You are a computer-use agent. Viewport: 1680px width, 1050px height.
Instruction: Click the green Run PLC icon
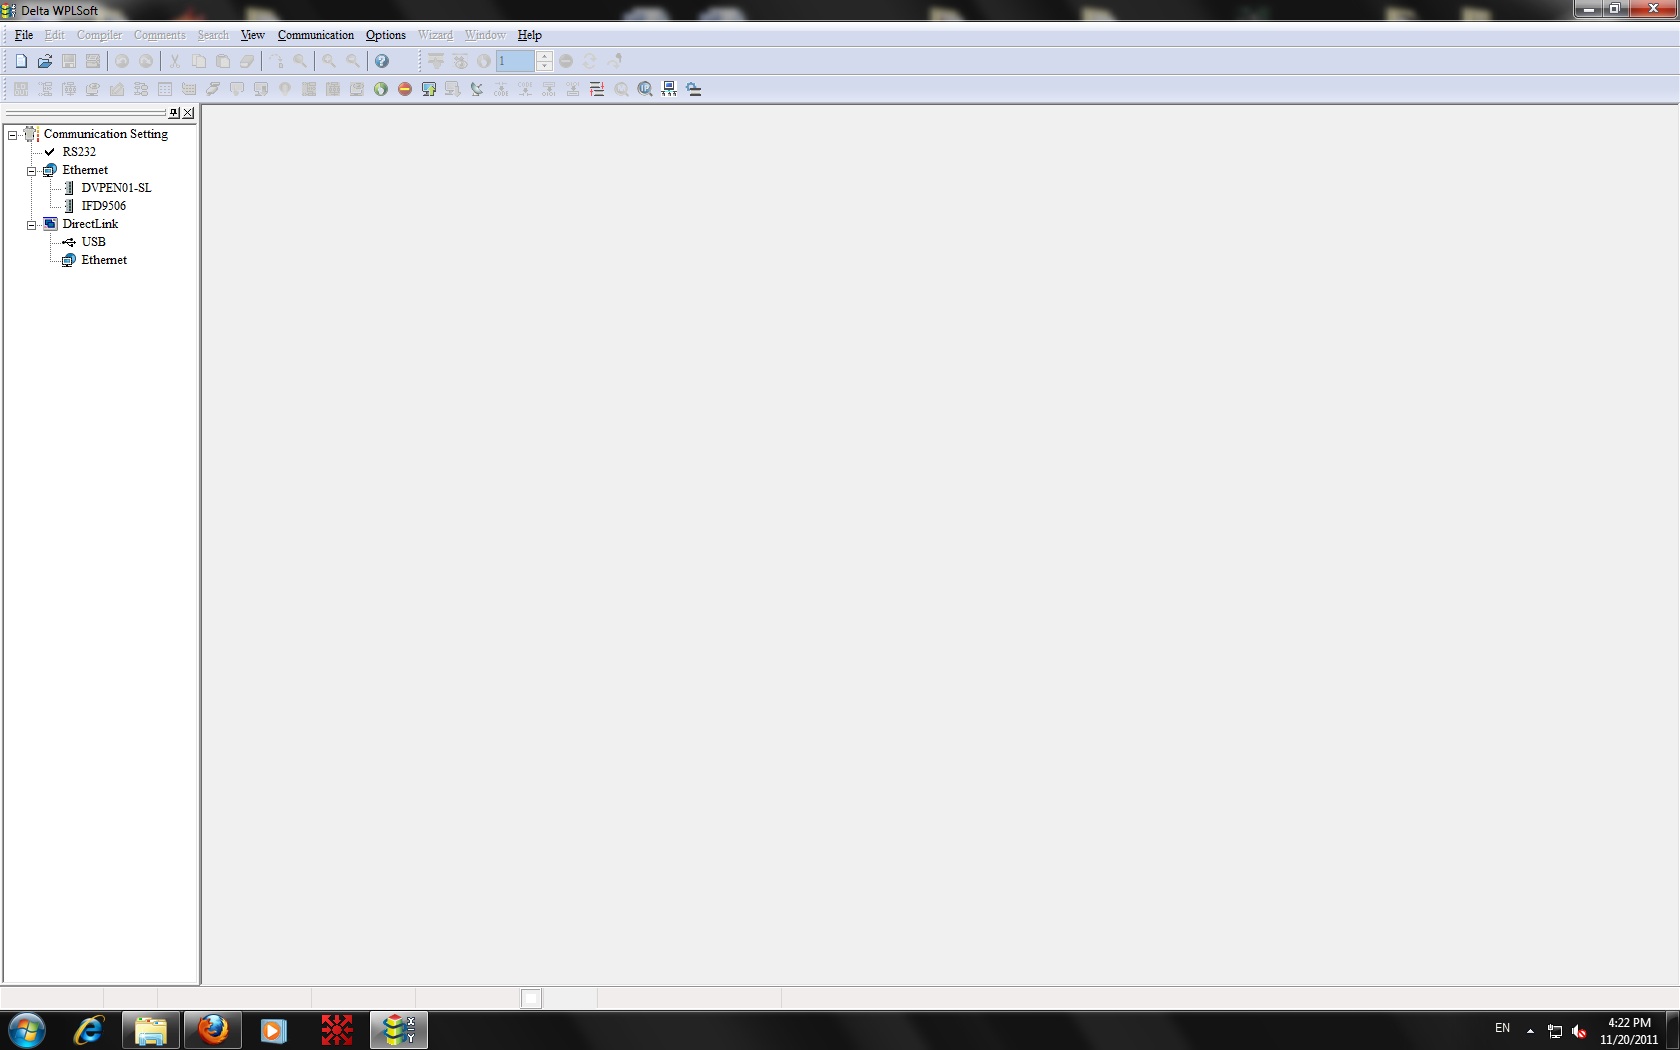[381, 89]
